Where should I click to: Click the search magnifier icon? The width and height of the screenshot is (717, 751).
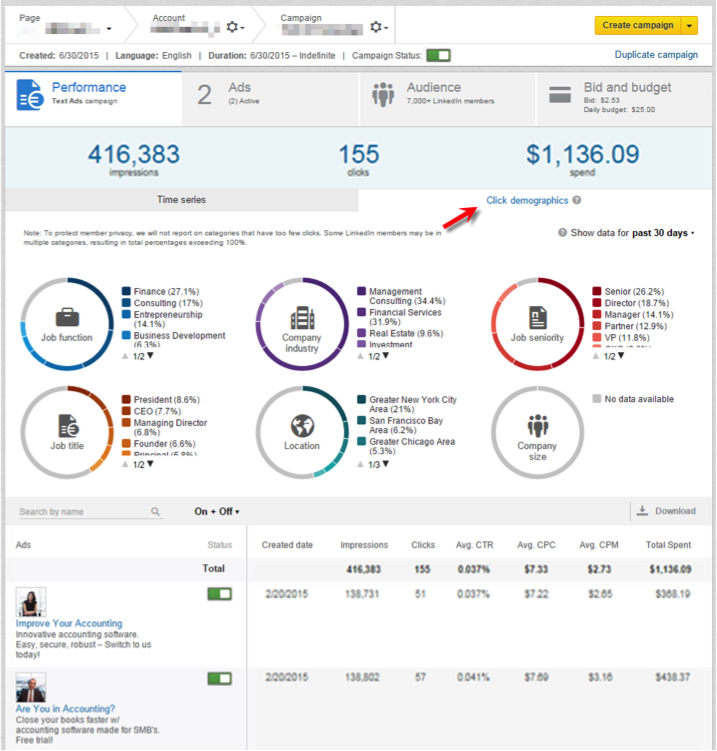(155, 512)
